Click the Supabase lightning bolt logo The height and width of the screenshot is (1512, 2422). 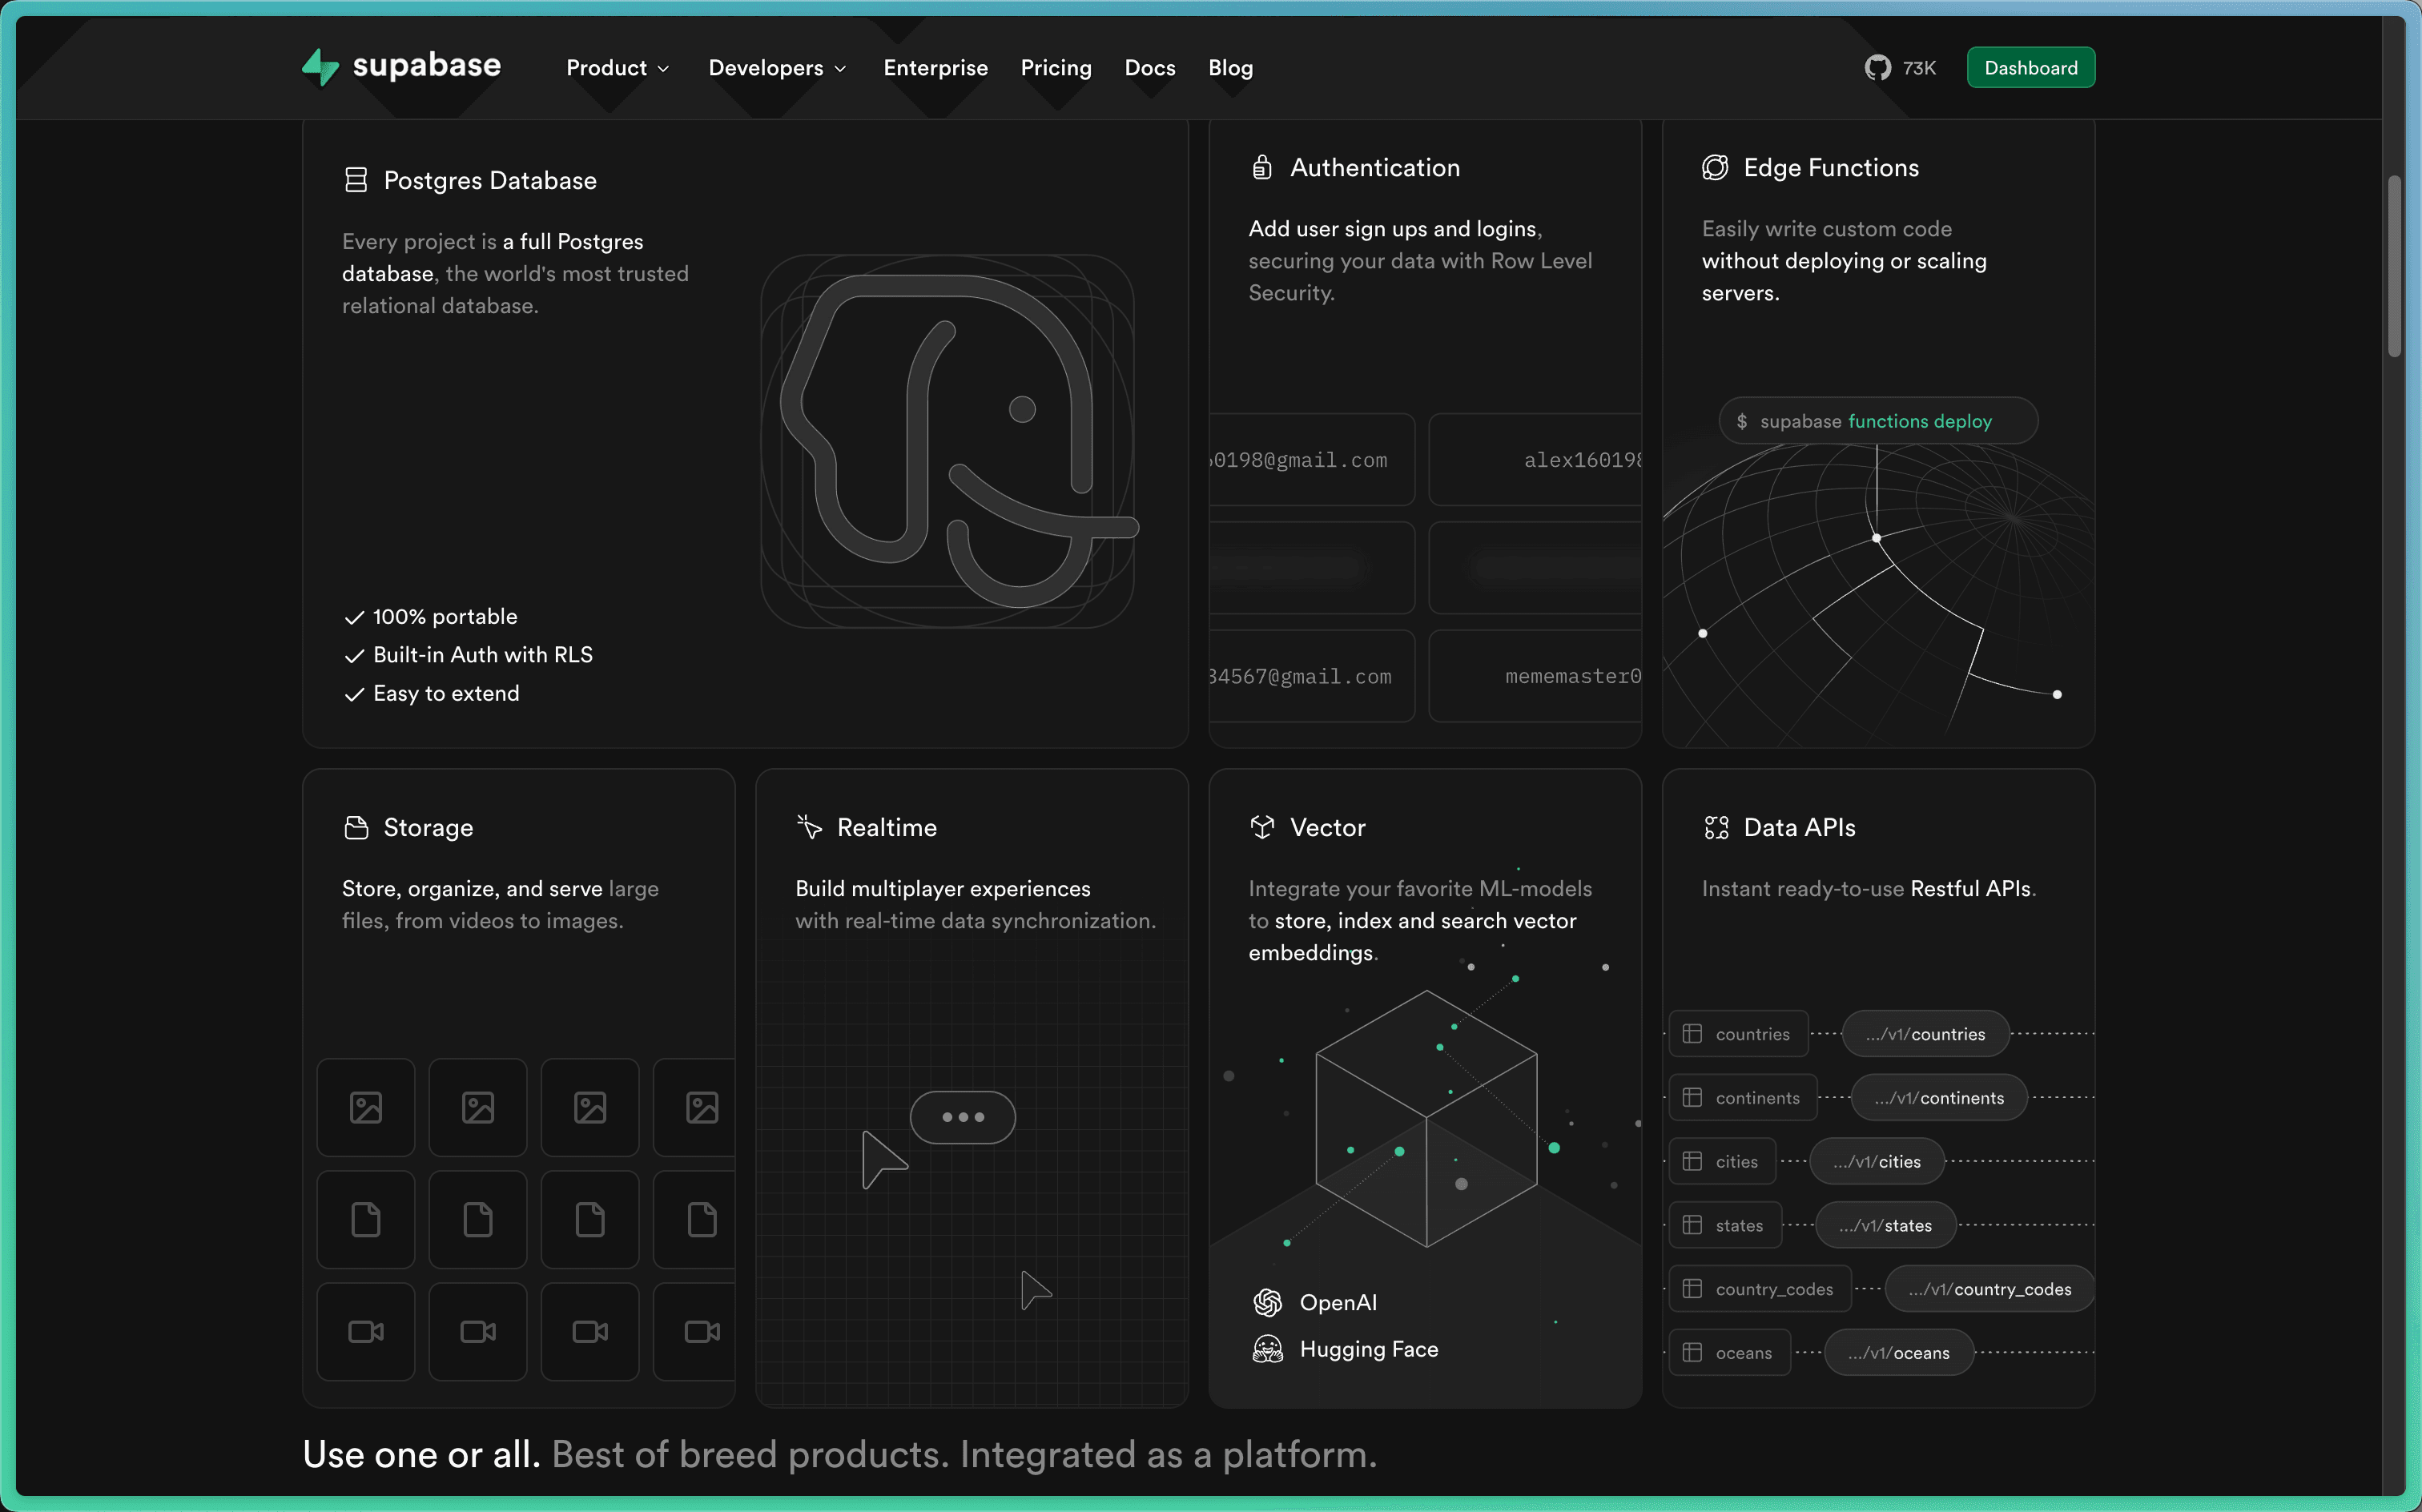pyautogui.click(x=320, y=67)
